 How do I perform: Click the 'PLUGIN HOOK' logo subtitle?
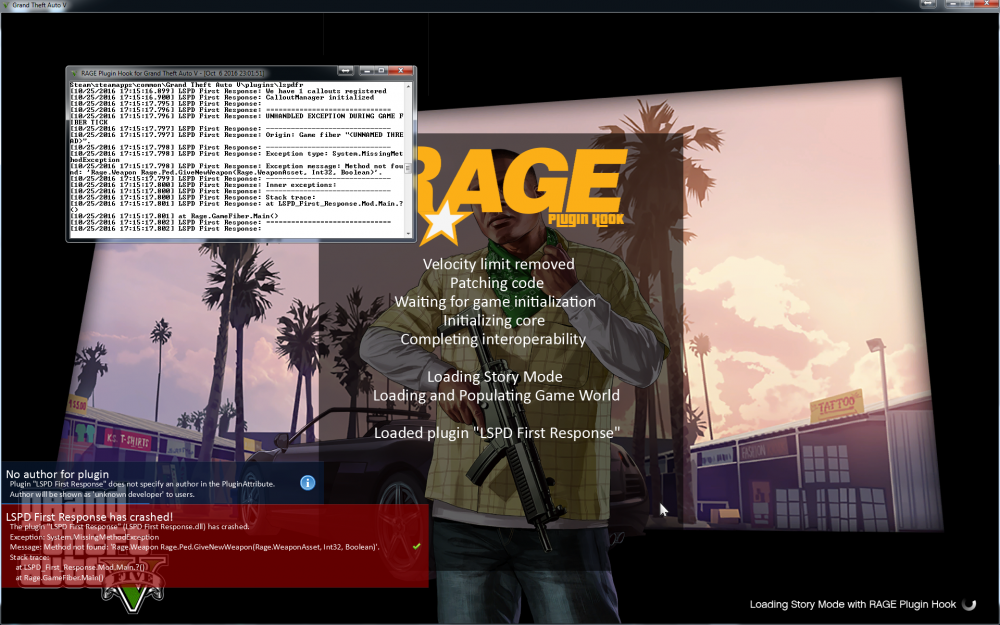586,220
